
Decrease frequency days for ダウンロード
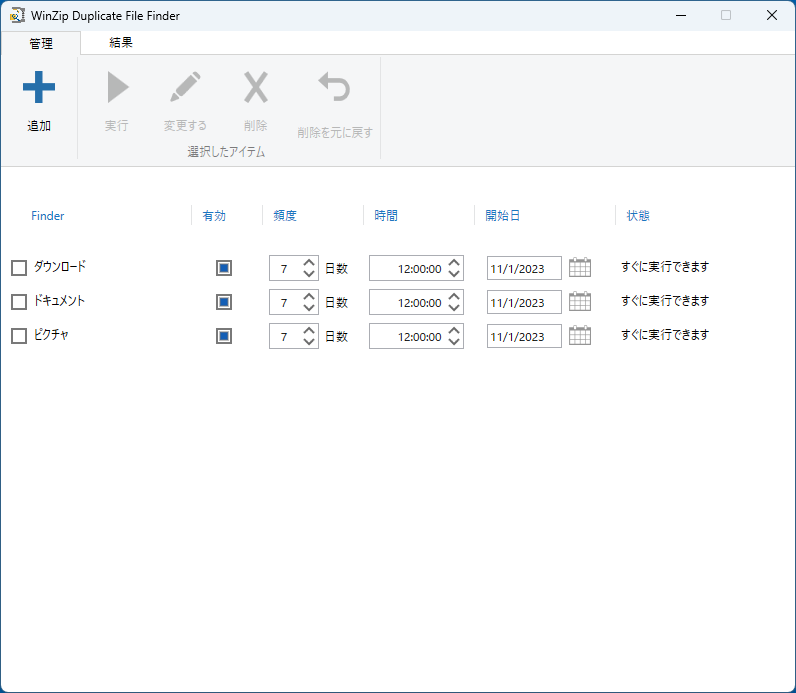coord(309,274)
